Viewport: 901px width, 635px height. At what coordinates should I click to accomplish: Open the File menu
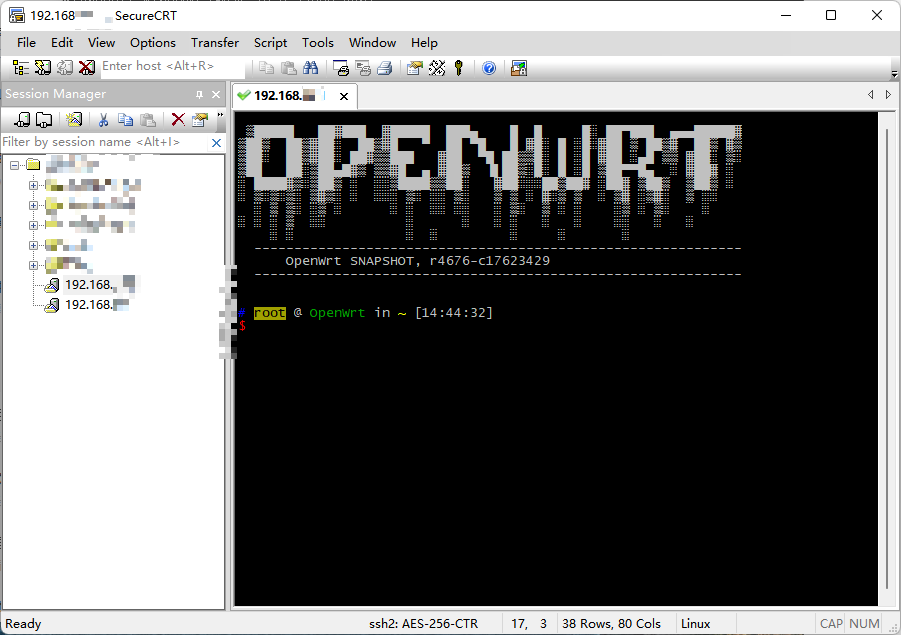coord(26,43)
